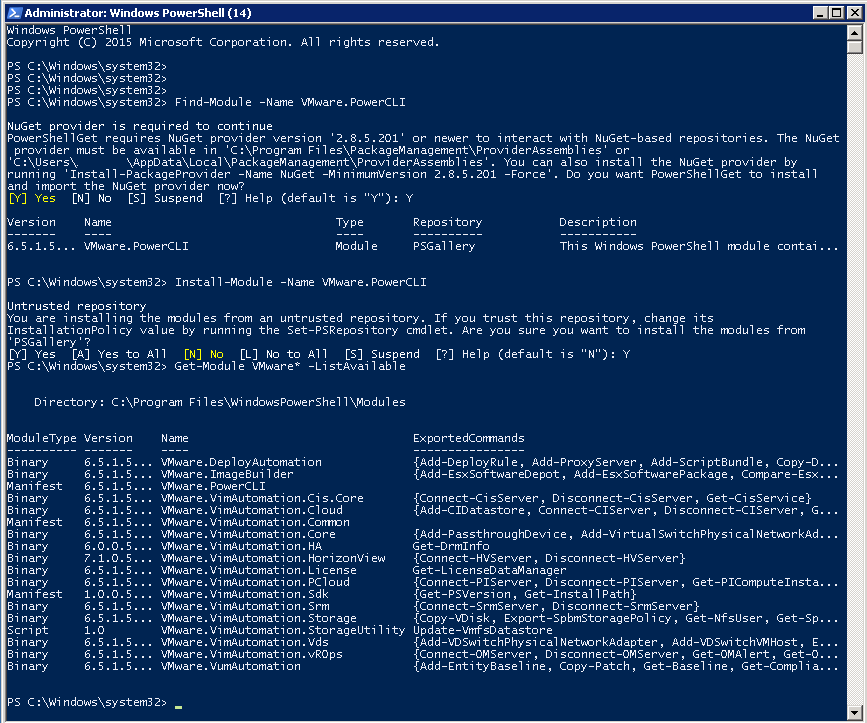Image resolution: width=867 pixels, height=723 pixels.
Task: Click the 'PSGallery' repository value in Find-Module table
Action: [x=444, y=246]
